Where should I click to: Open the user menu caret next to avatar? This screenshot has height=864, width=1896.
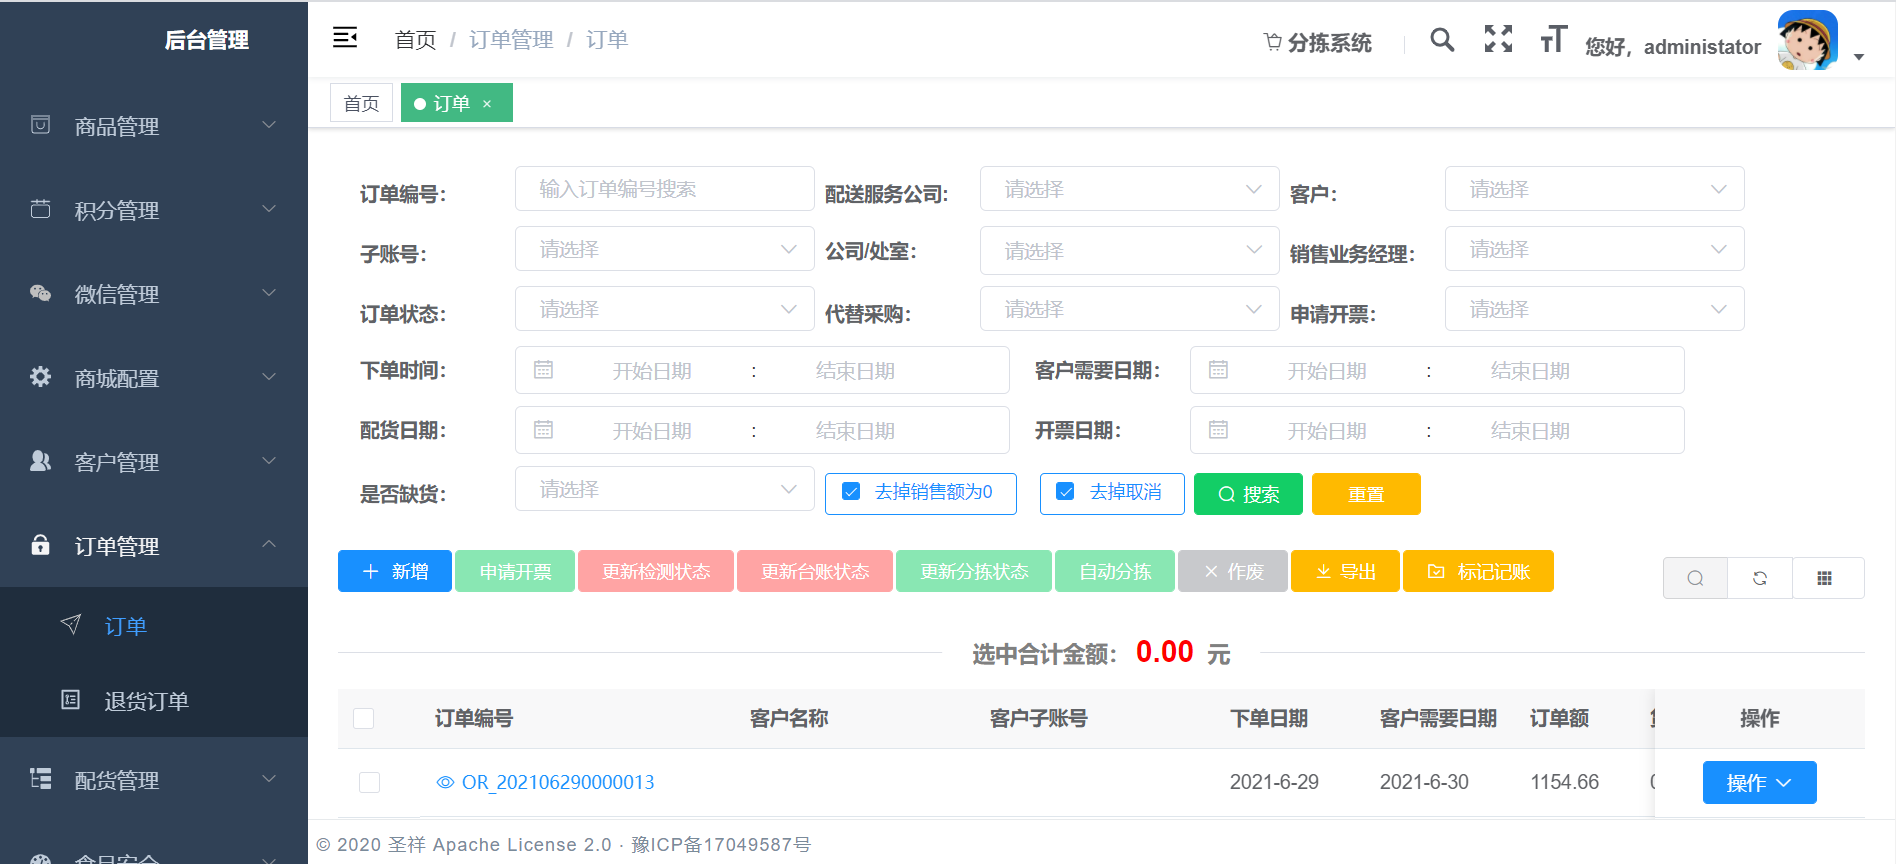click(x=1859, y=57)
